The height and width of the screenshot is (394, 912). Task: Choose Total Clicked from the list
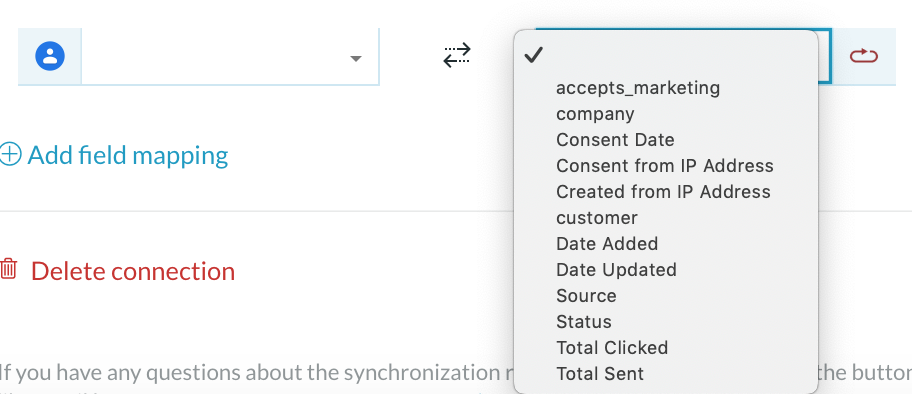click(612, 347)
